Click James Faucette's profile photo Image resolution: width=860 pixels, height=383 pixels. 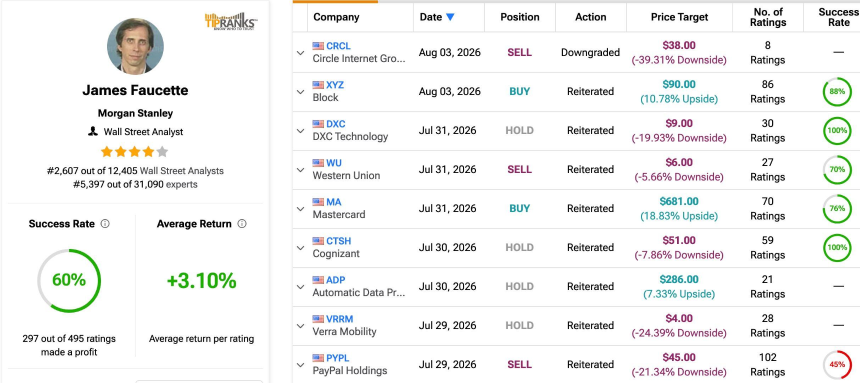click(135, 46)
